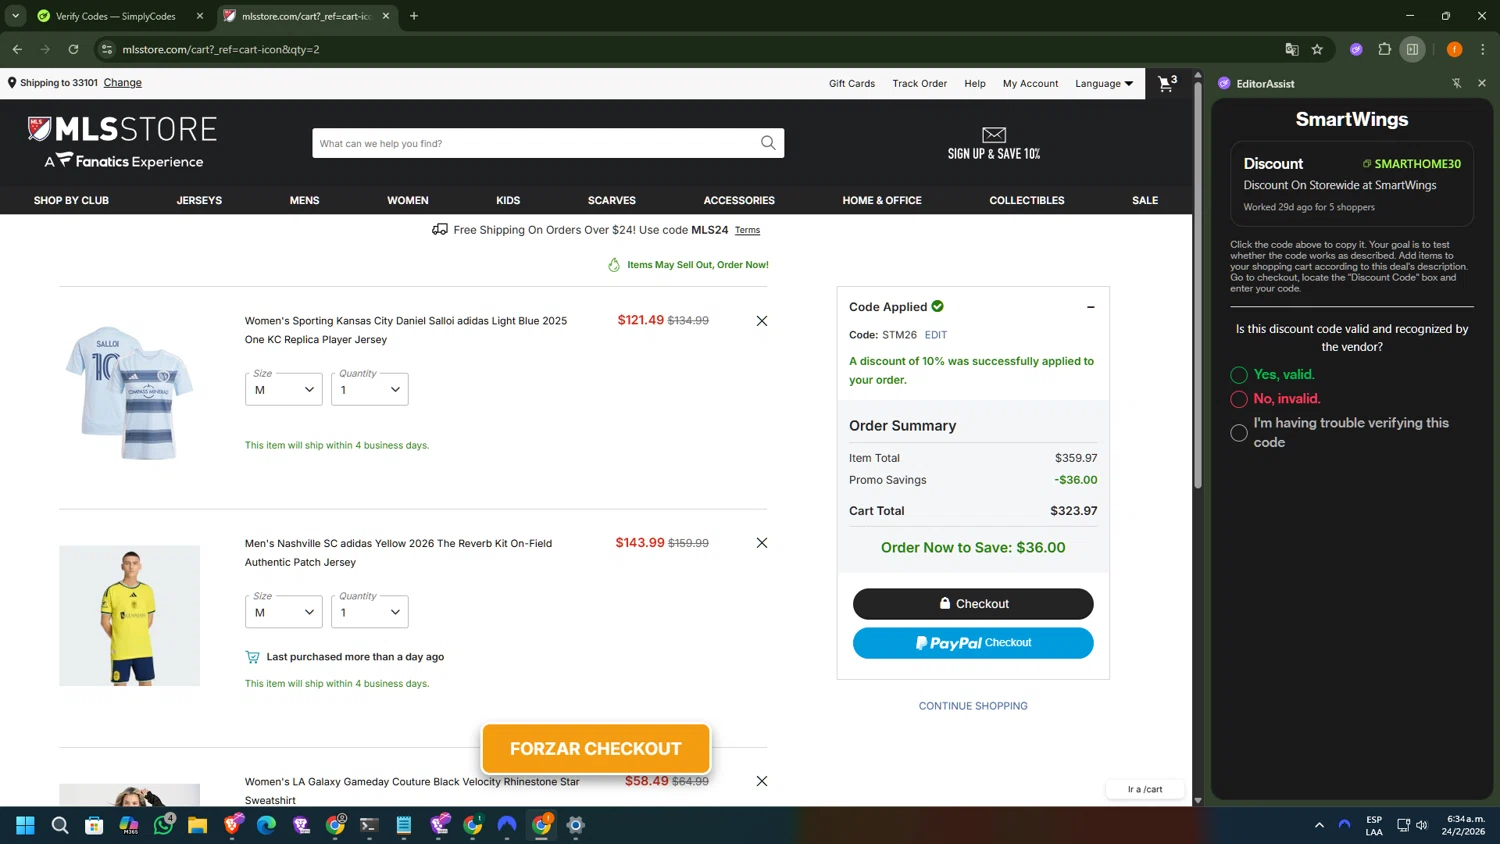The height and width of the screenshot is (844, 1500).
Task: Select the 'No, invalid.' radio option
Action: click(1239, 399)
